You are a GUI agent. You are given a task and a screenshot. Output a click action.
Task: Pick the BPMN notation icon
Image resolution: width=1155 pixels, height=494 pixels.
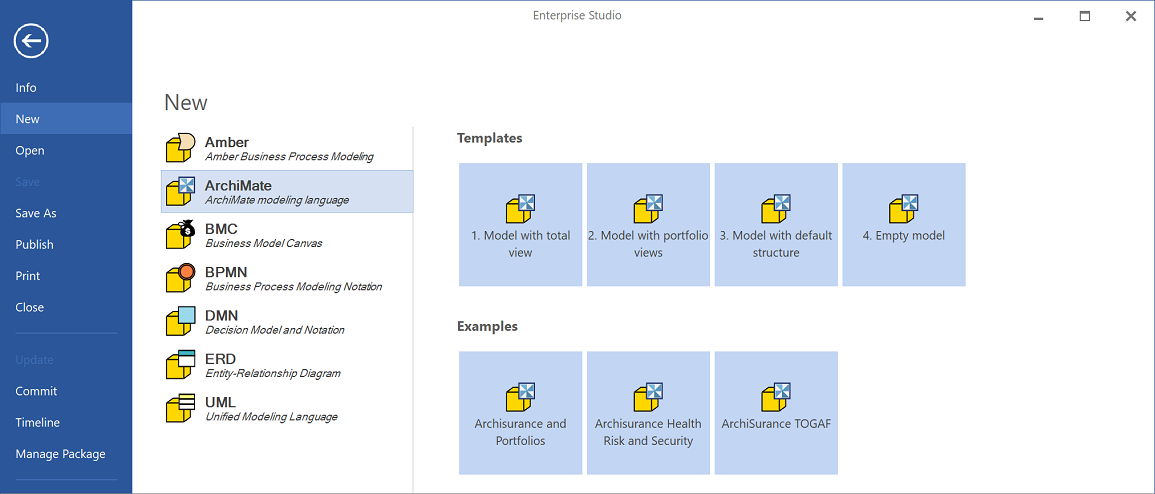pyautogui.click(x=180, y=278)
